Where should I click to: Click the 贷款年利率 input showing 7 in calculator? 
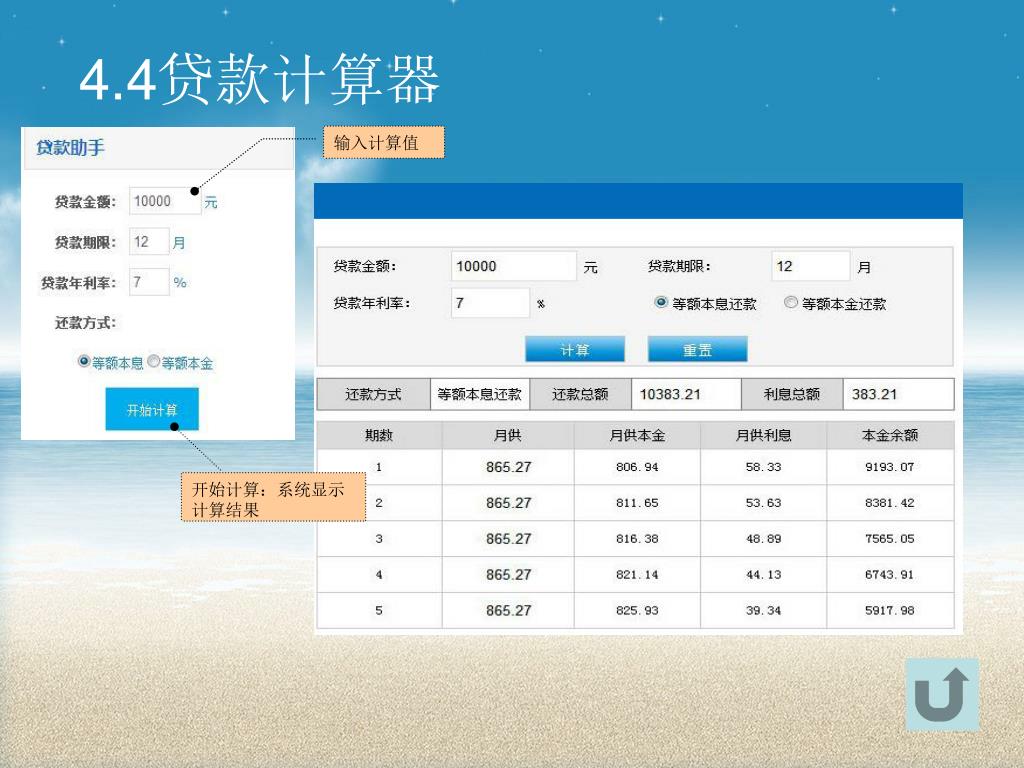(x=490, y=303)
